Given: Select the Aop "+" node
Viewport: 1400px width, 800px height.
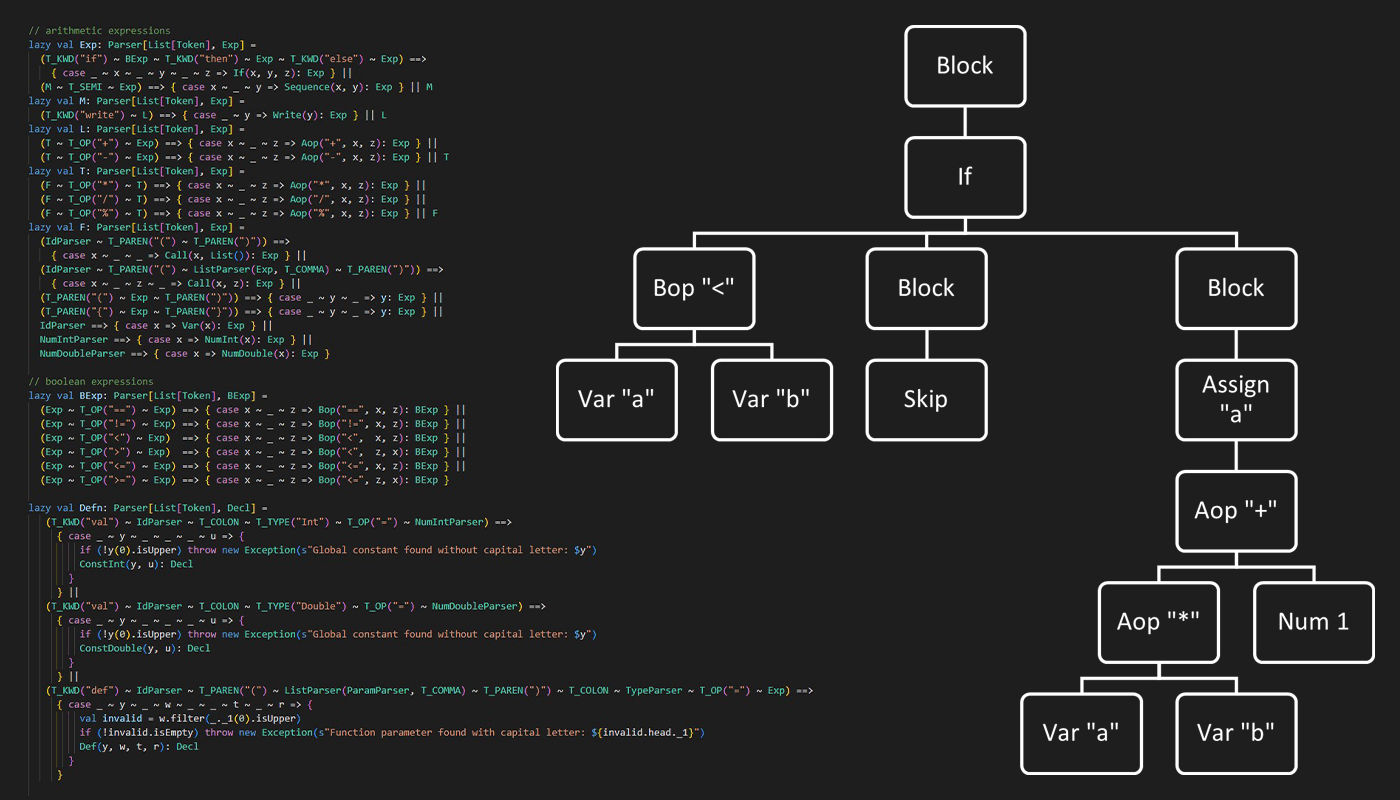Looking at the screenshot, I should pyautogui.click(x=1236, y=510).
